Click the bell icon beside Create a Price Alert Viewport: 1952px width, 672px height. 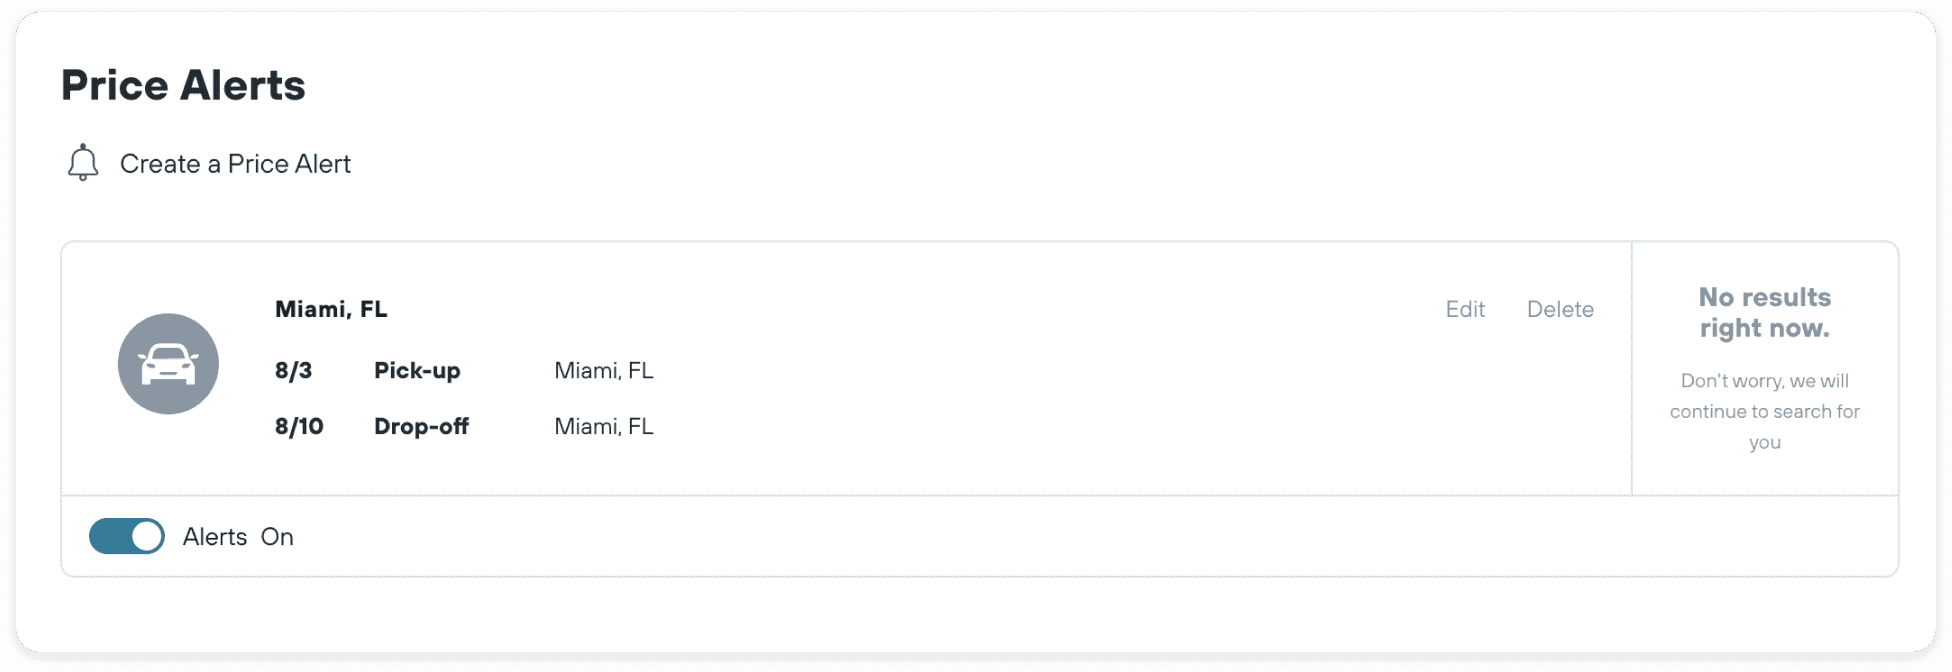[x=83, y=162]
